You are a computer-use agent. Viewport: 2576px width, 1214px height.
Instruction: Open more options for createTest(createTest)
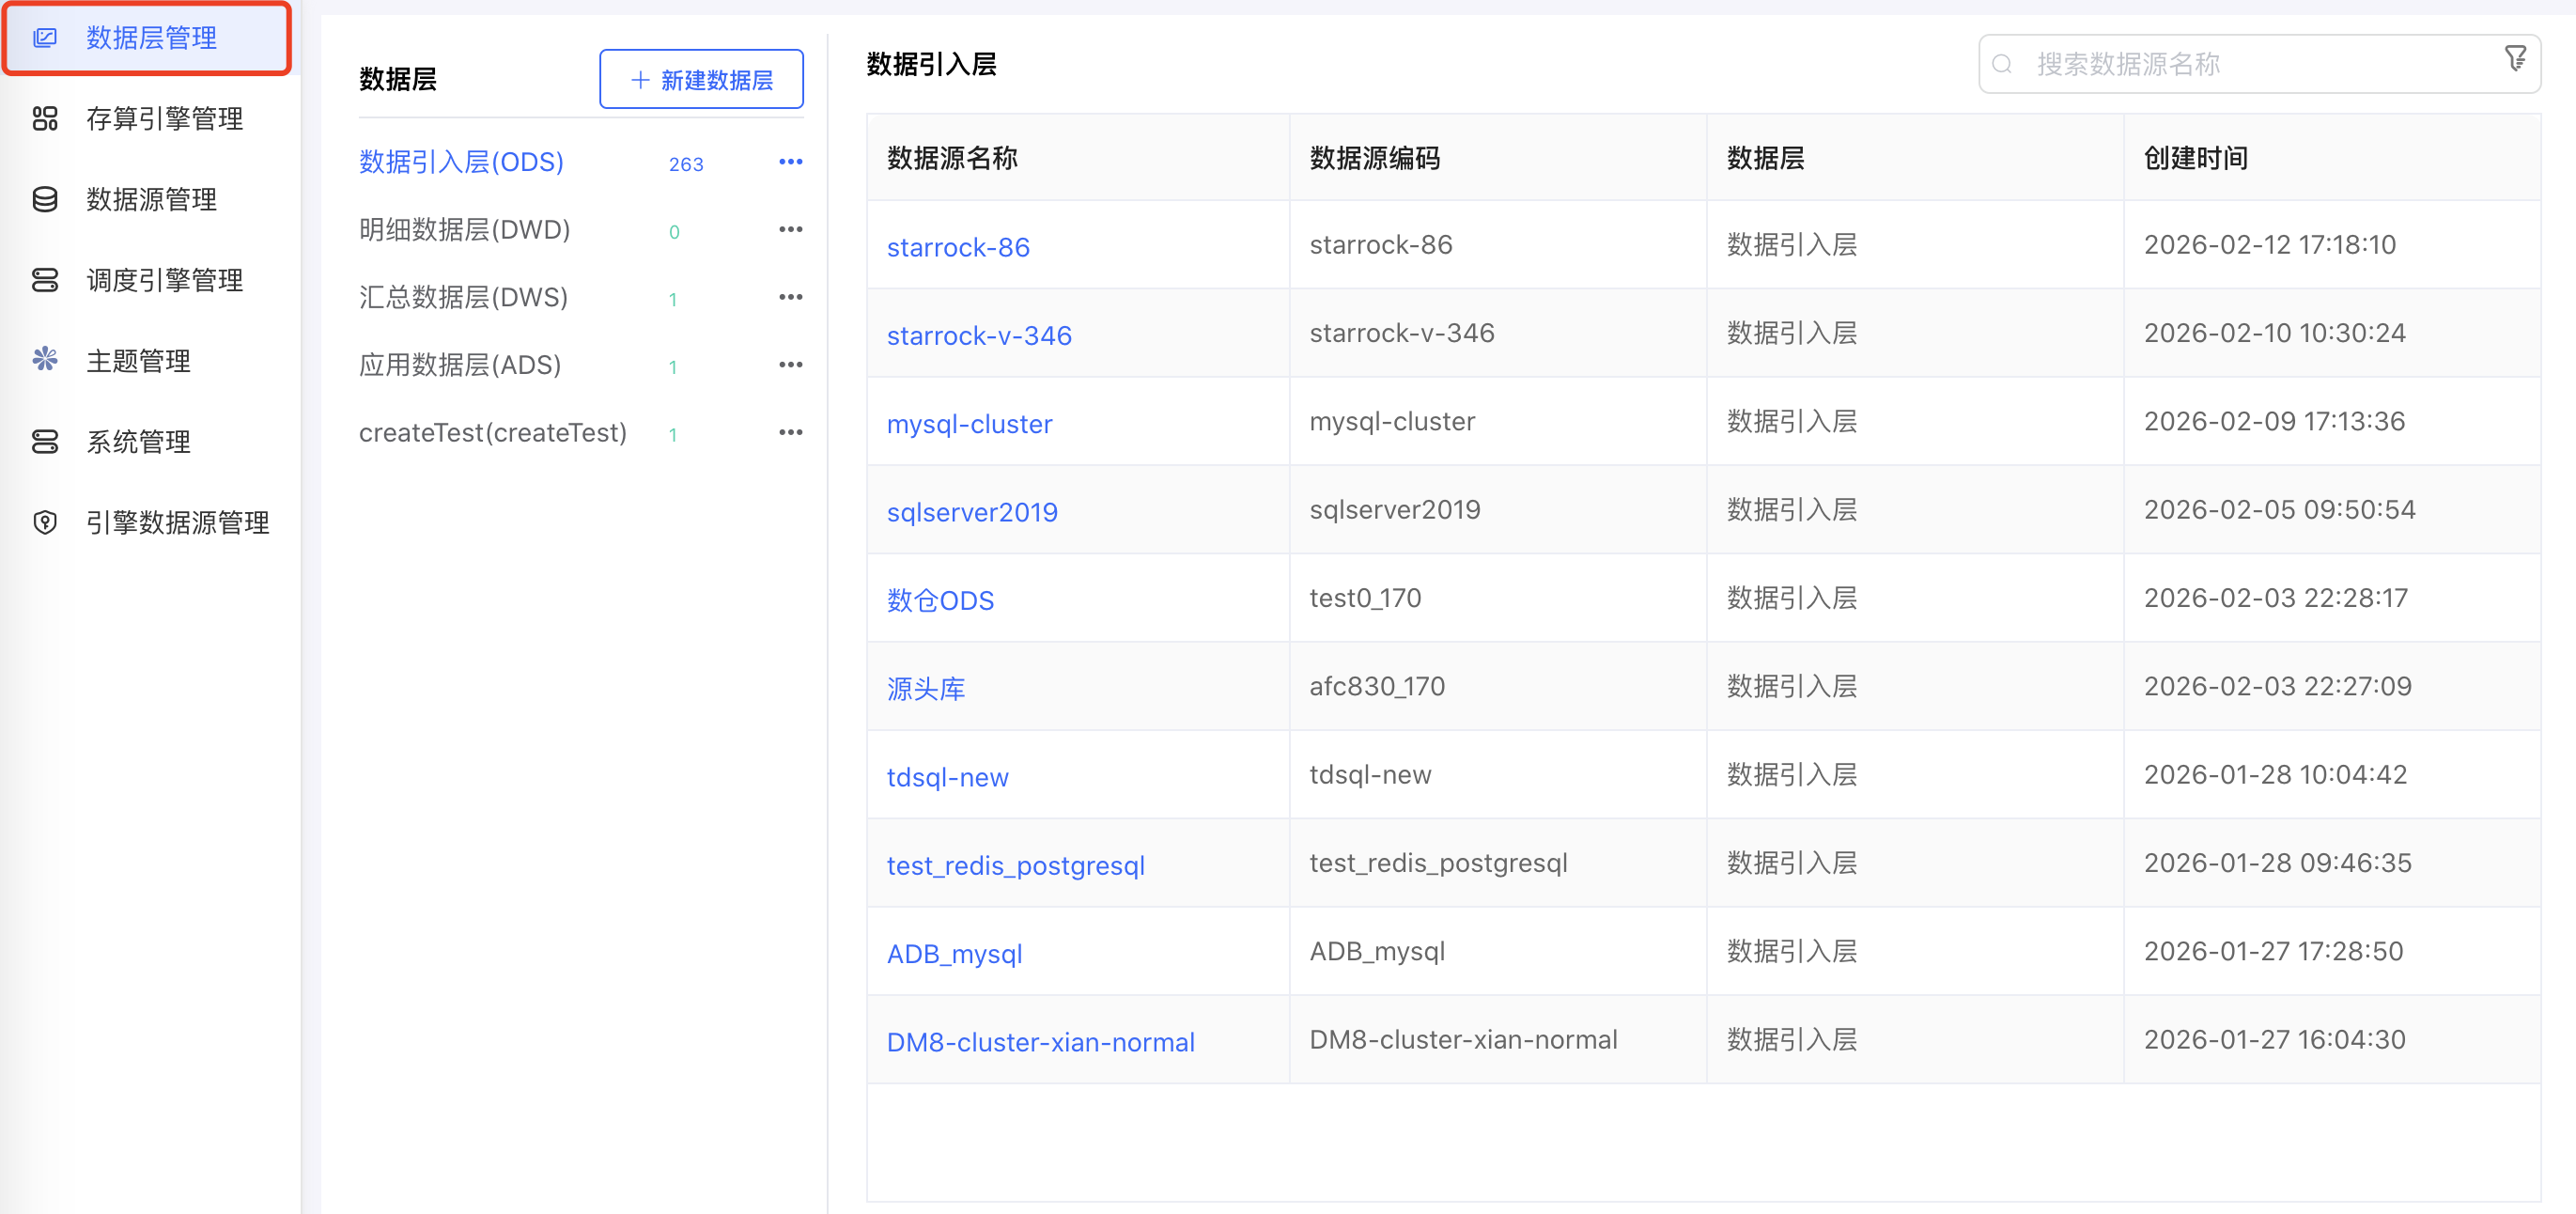point(791,431)
